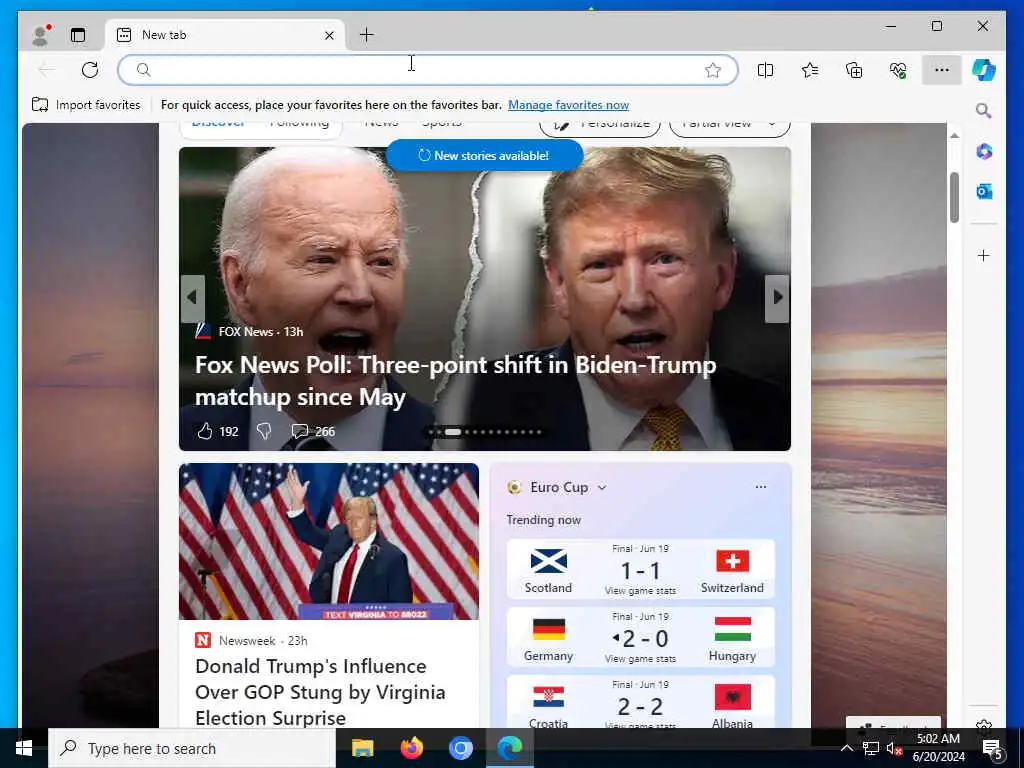Open Windows Start menu
The width and height of the screenshot is (1024, 768).
click(24, 748)
